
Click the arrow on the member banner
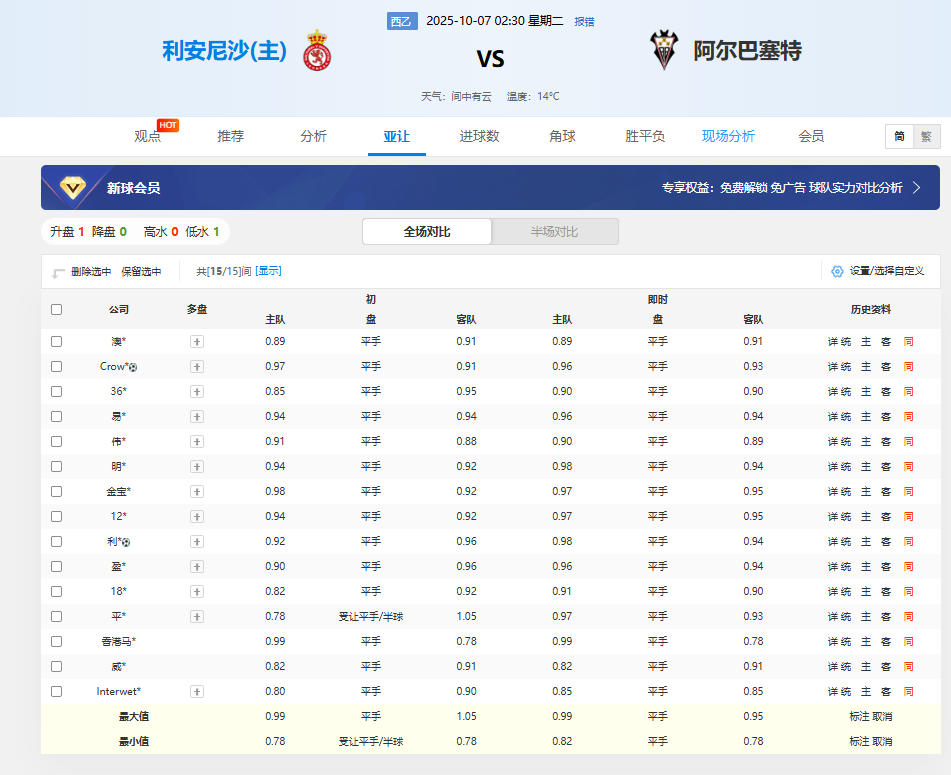917,187
